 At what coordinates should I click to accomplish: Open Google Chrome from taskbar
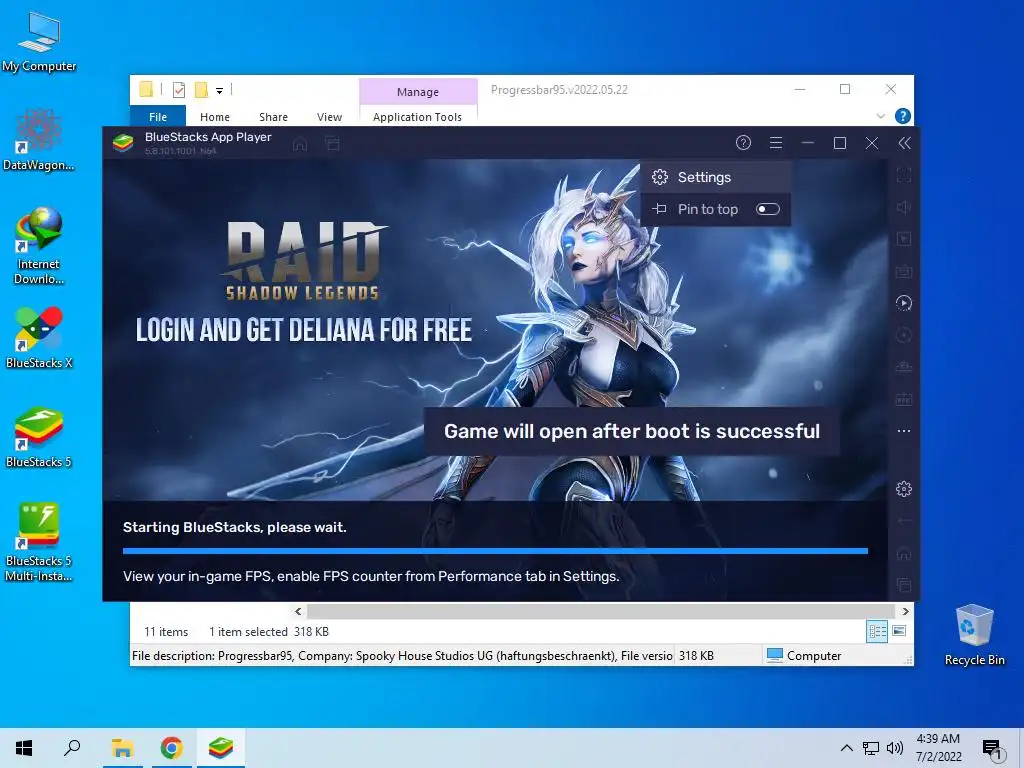pos(172,748)
